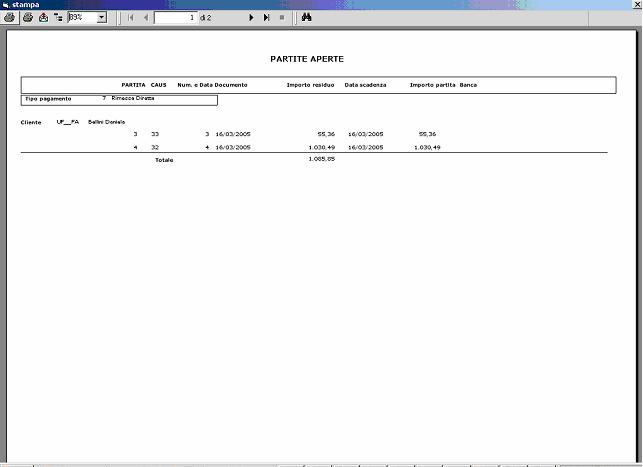Open the zoom percentage dropdown
Viewport: 643px width, 467px height.
pos(102,18)
